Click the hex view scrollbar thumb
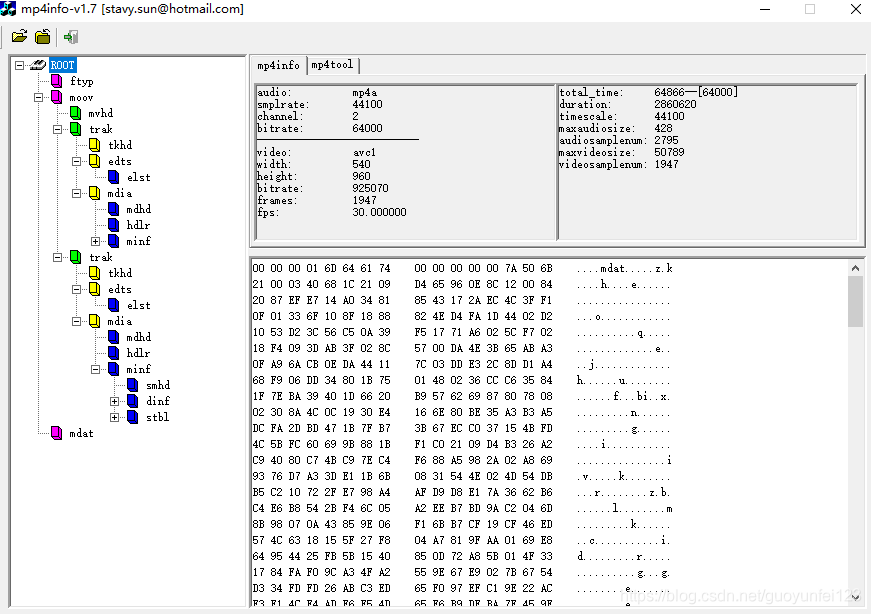 [x=855, y=301]
